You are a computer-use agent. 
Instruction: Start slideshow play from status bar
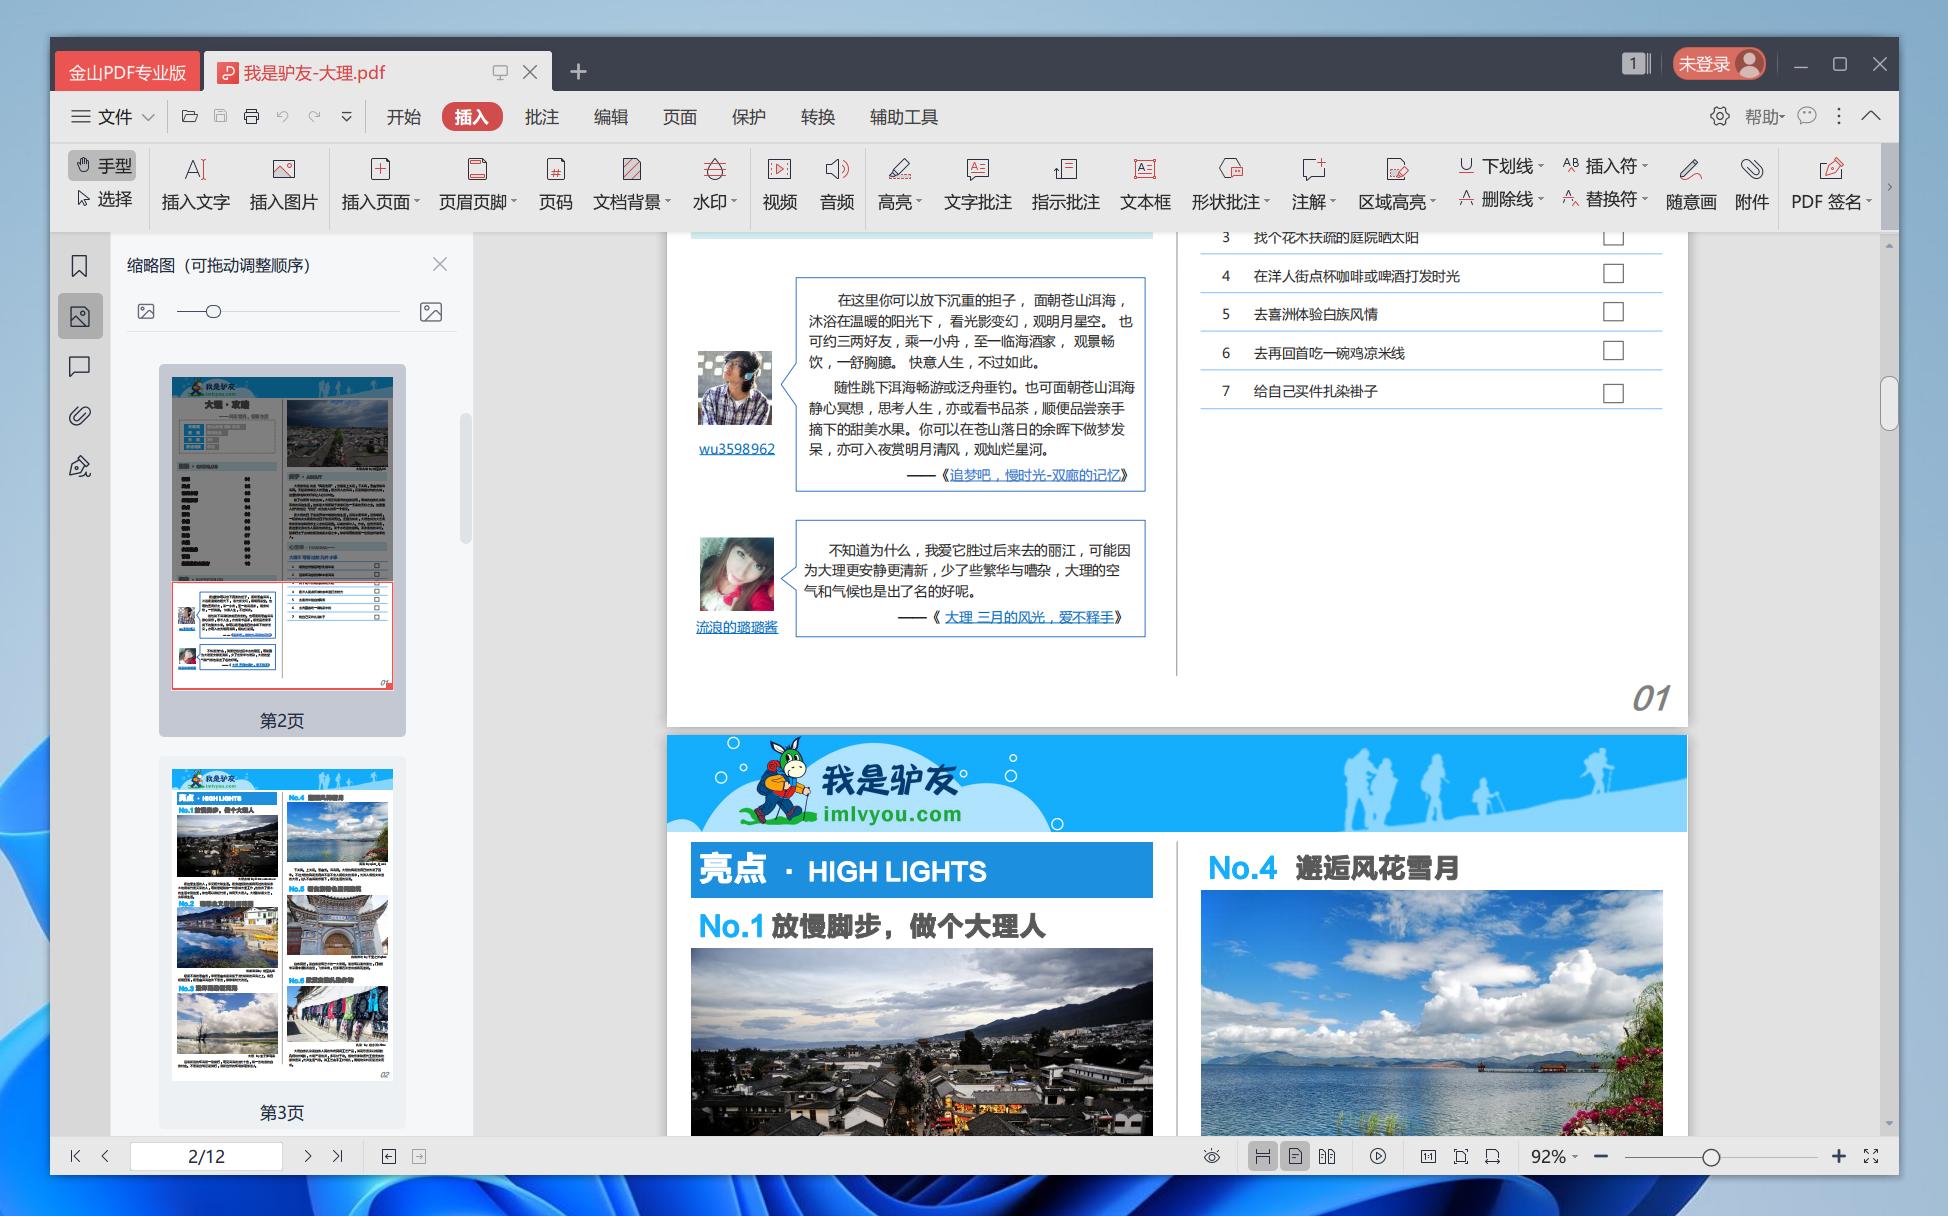pos(1378,1157)
